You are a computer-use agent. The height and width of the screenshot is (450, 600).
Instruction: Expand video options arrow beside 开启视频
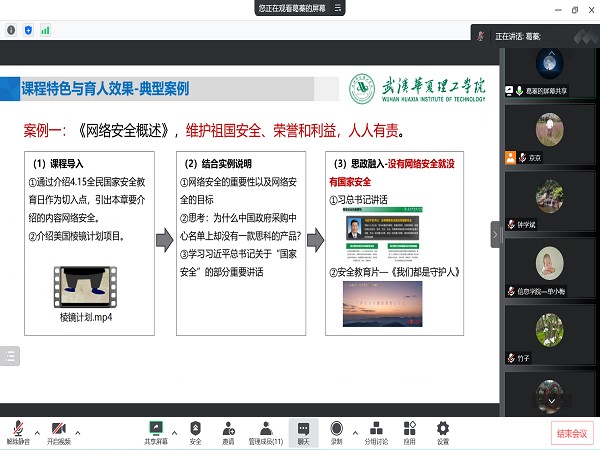tap(78, 424)
